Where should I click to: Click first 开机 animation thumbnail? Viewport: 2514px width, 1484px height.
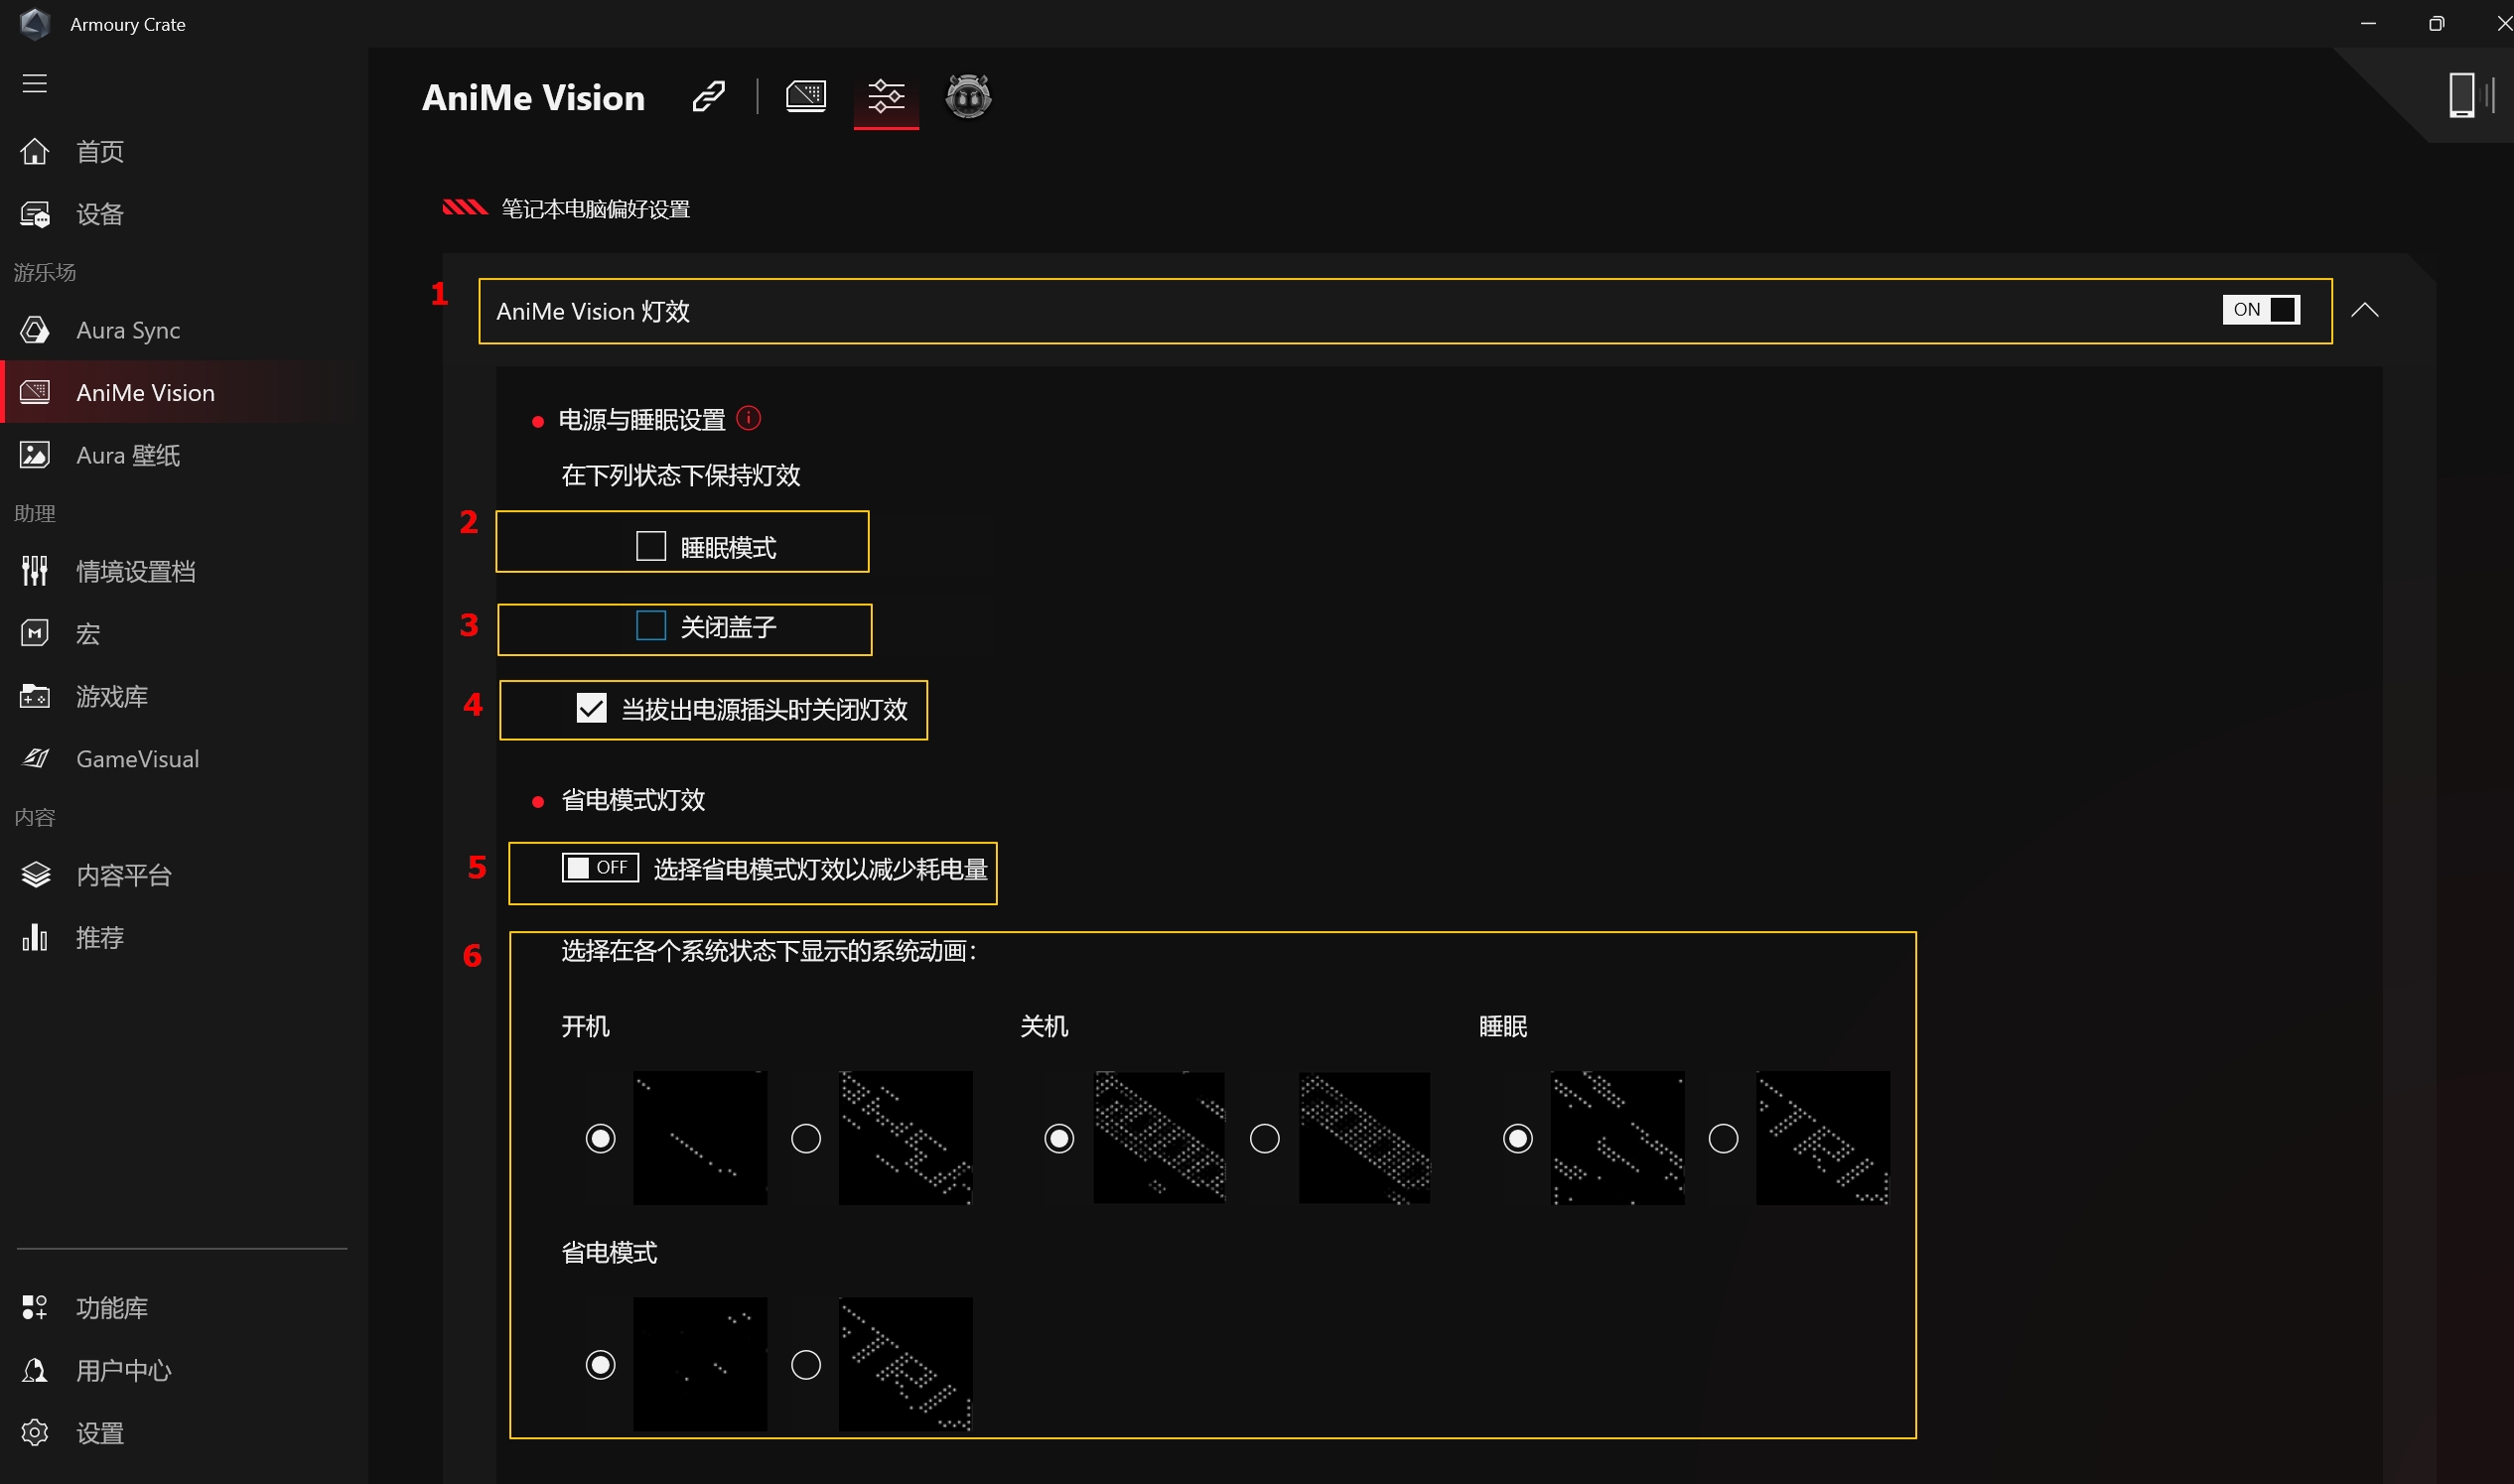(x=700, y=1138)
